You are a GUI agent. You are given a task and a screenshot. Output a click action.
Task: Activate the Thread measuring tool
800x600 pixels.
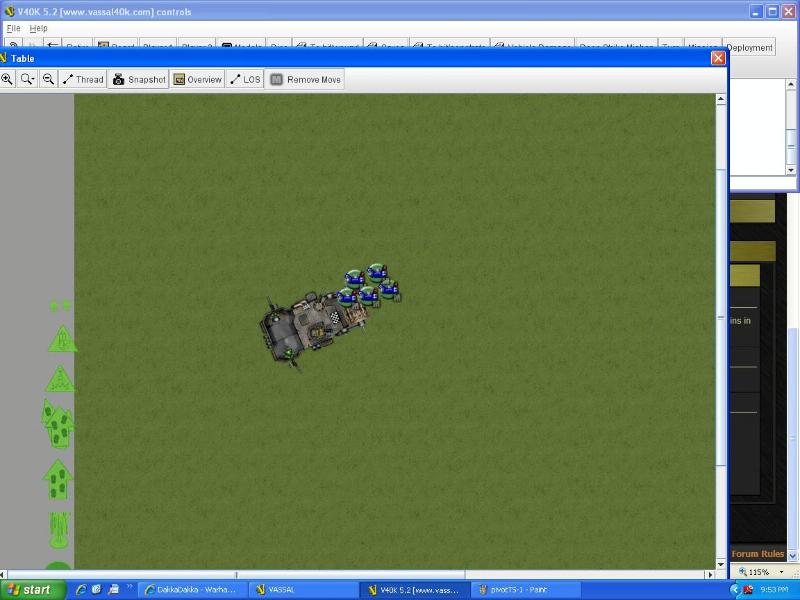coord(83,79)
